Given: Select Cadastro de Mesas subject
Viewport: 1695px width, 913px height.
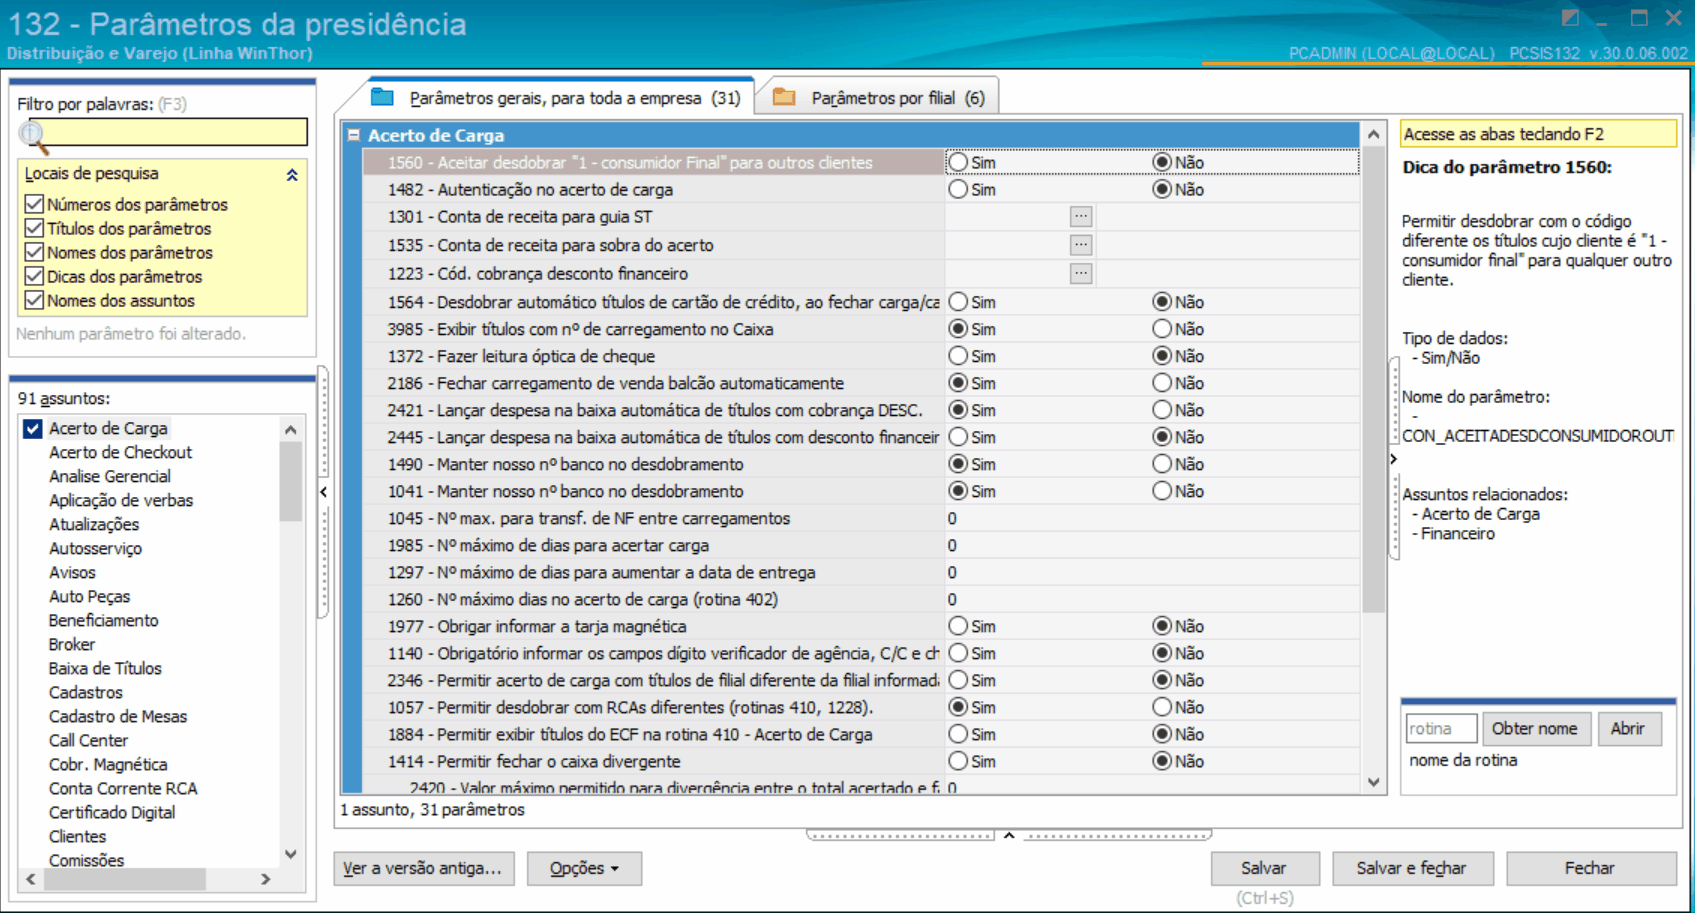Looking at the screenshot, I should tap(117, 716).
